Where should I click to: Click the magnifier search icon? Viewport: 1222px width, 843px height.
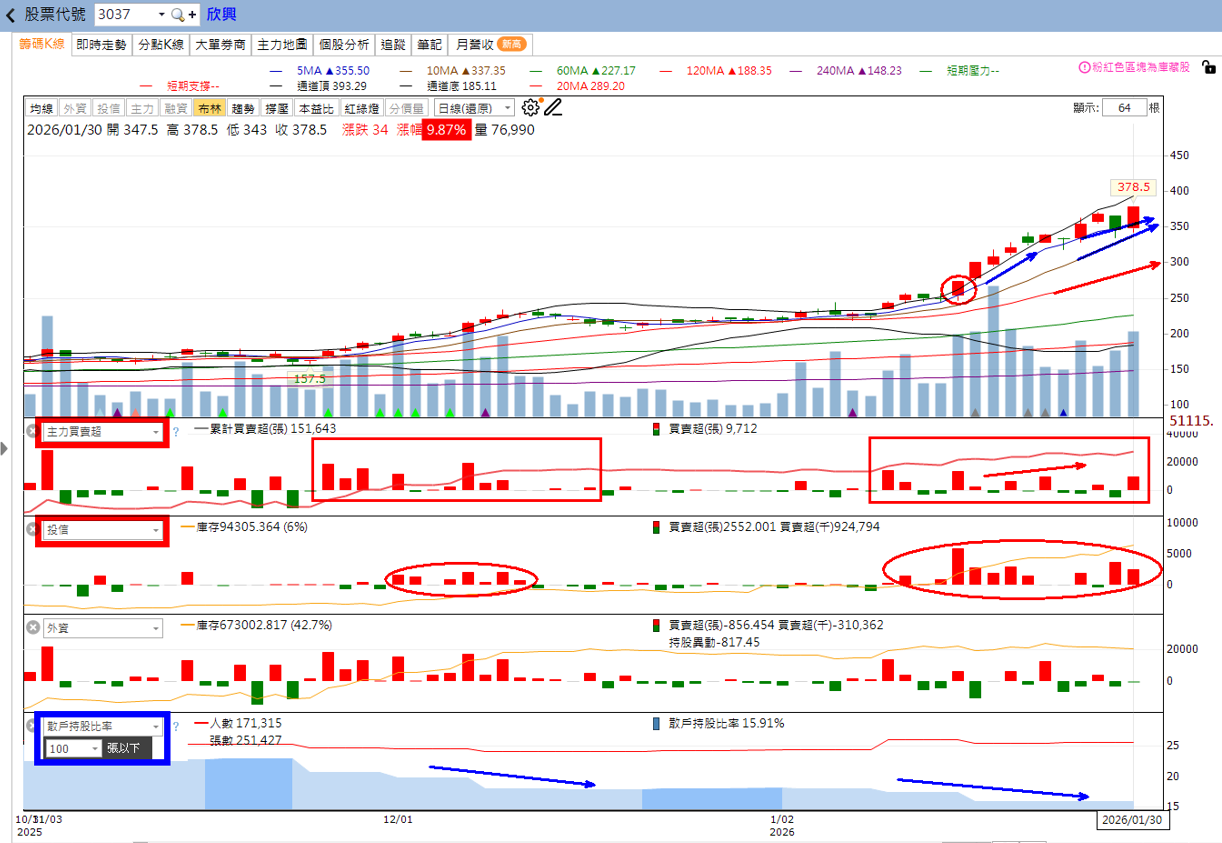177,15
